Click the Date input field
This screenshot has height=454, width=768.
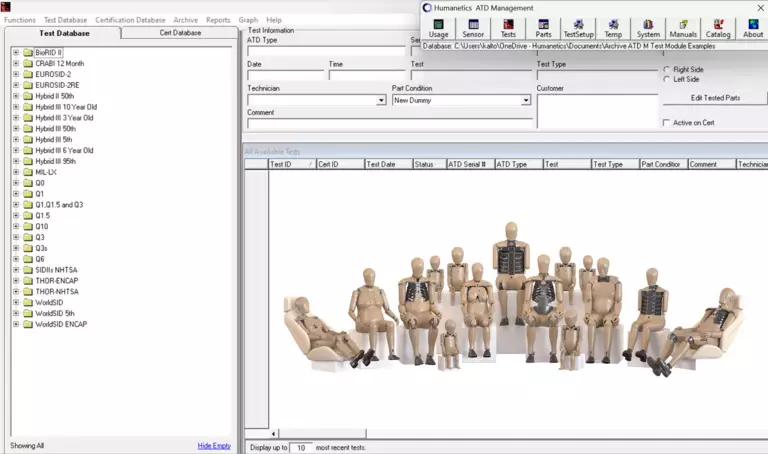(286, 75)
